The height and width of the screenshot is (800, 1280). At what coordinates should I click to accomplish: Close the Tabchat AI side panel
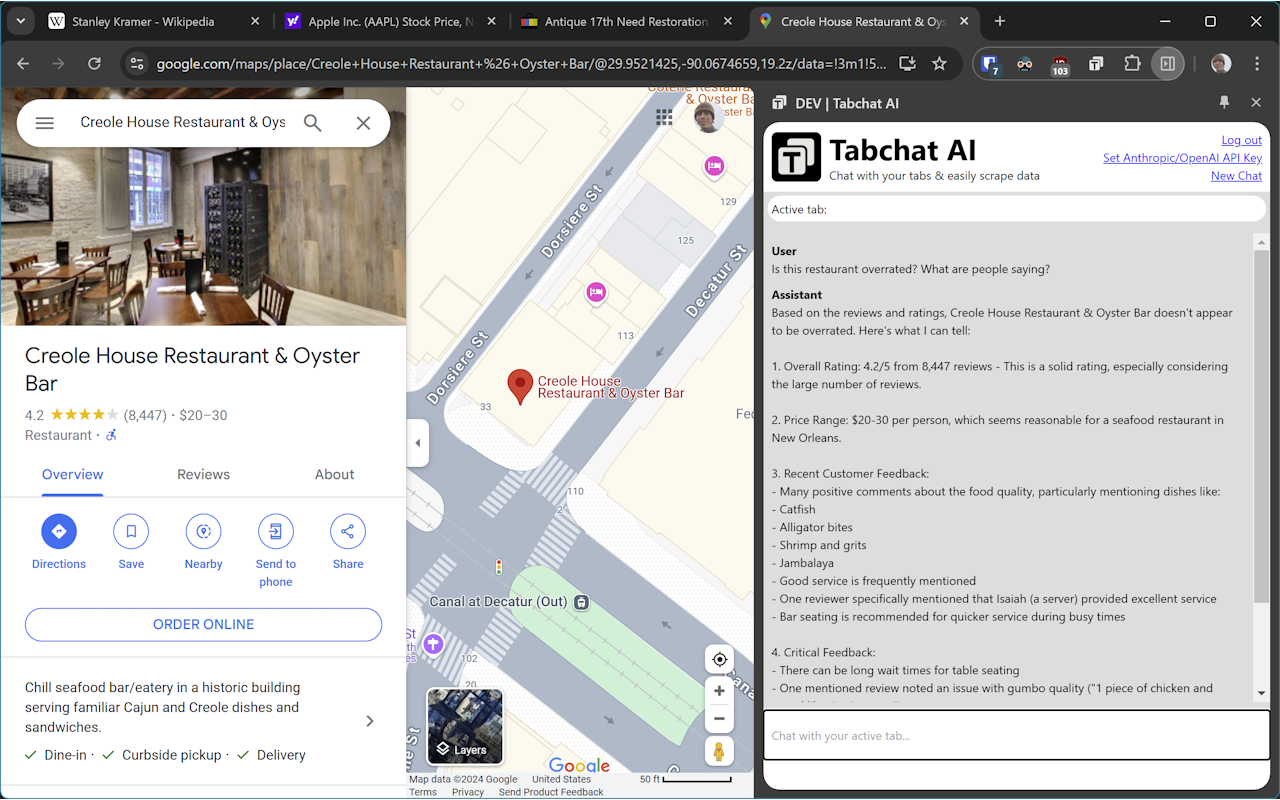click(1256, 103)
